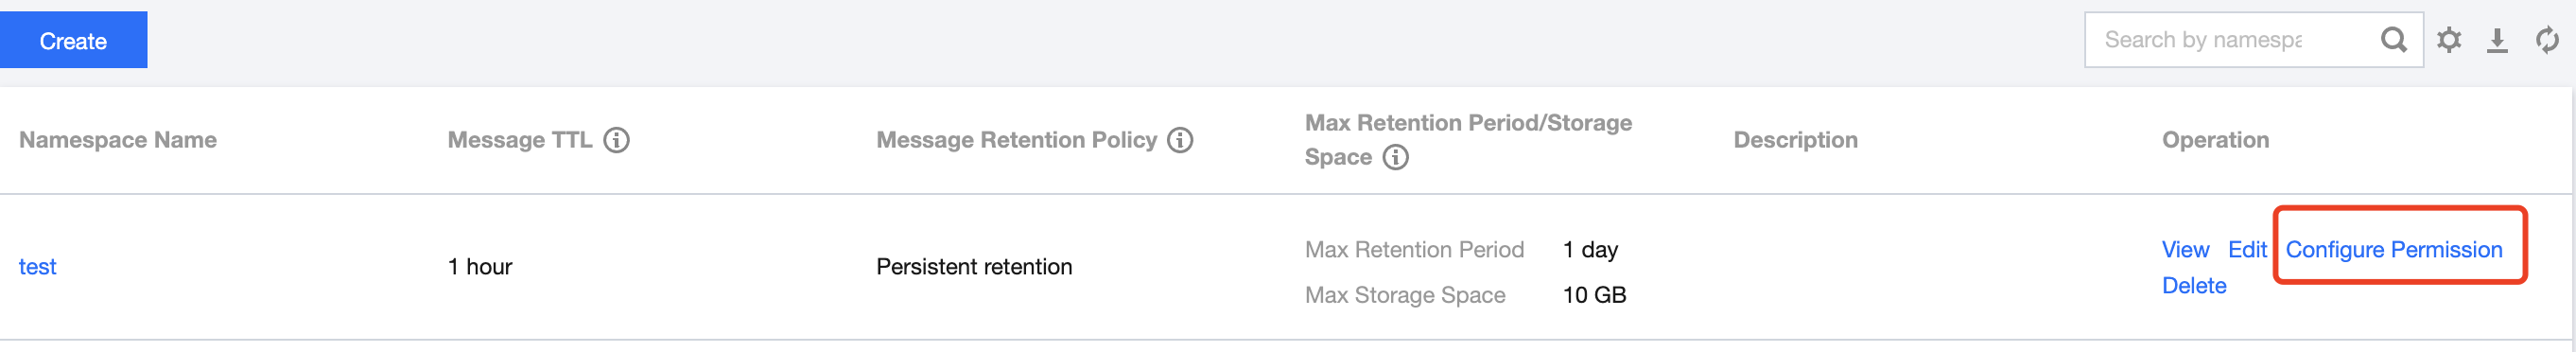Screen dimensions: 2576x352
Task: Refresh the namespace table
Action: [2546, 40]
